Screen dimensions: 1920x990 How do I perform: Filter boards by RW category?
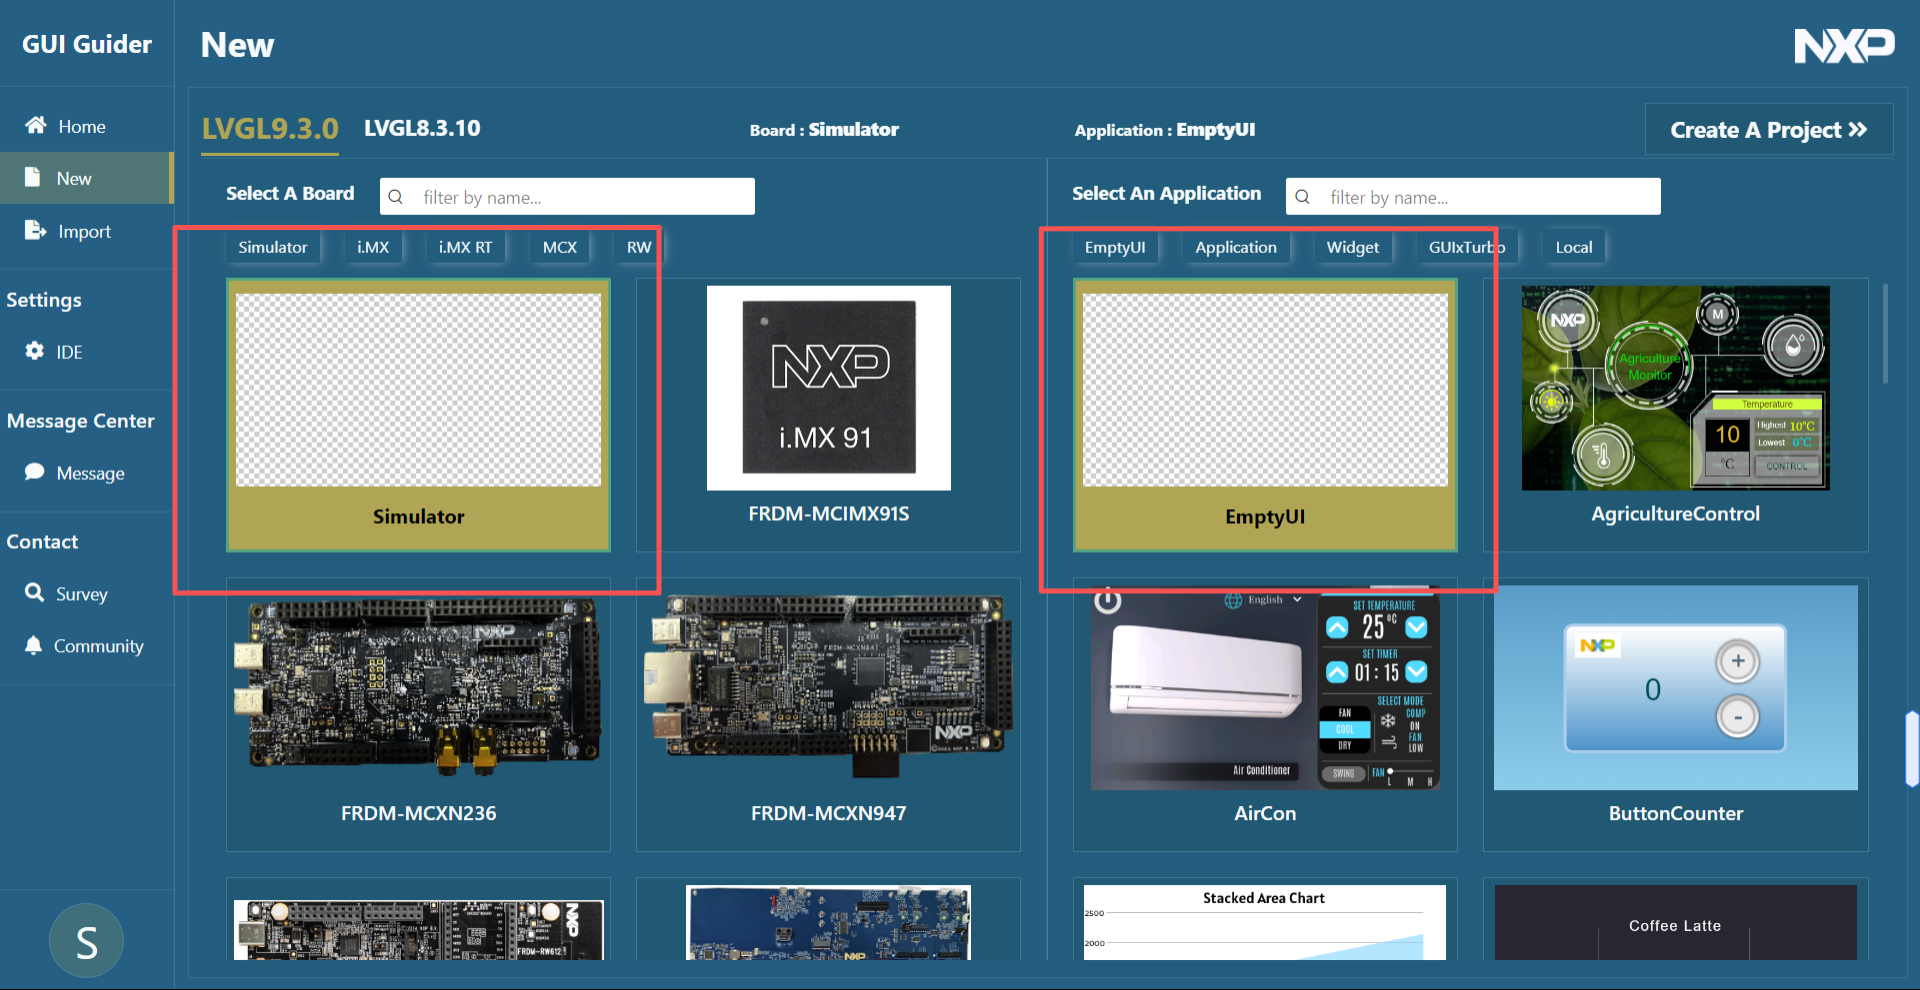[x=639, y=247]
